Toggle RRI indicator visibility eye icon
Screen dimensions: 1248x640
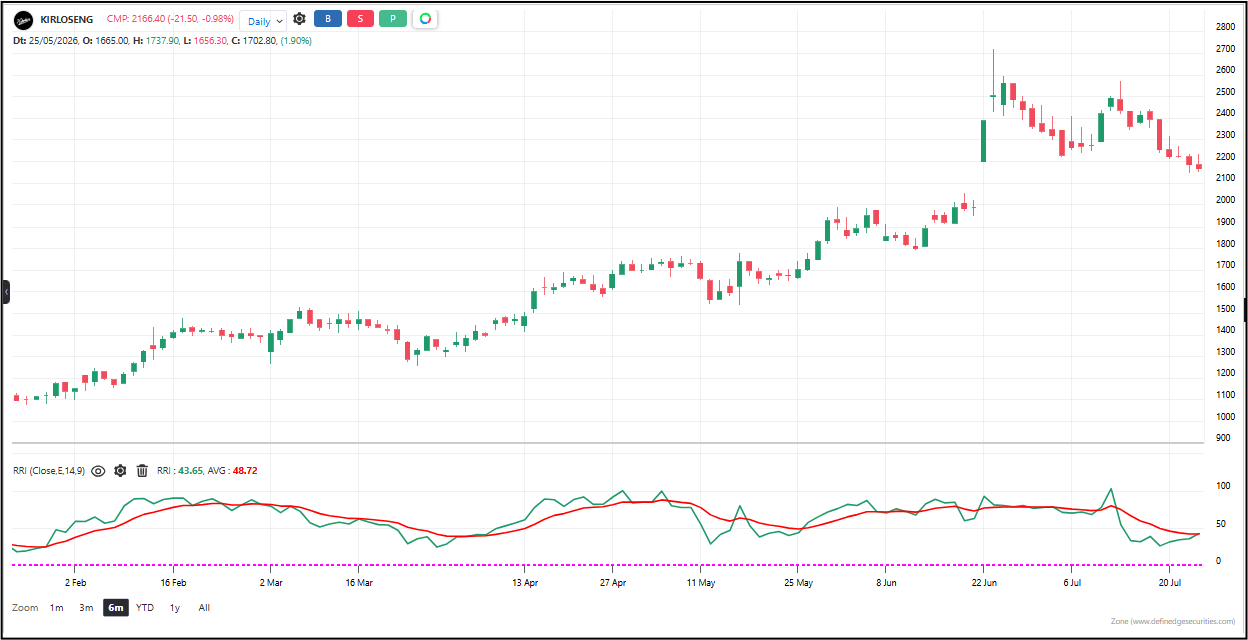tap(98, 470)
